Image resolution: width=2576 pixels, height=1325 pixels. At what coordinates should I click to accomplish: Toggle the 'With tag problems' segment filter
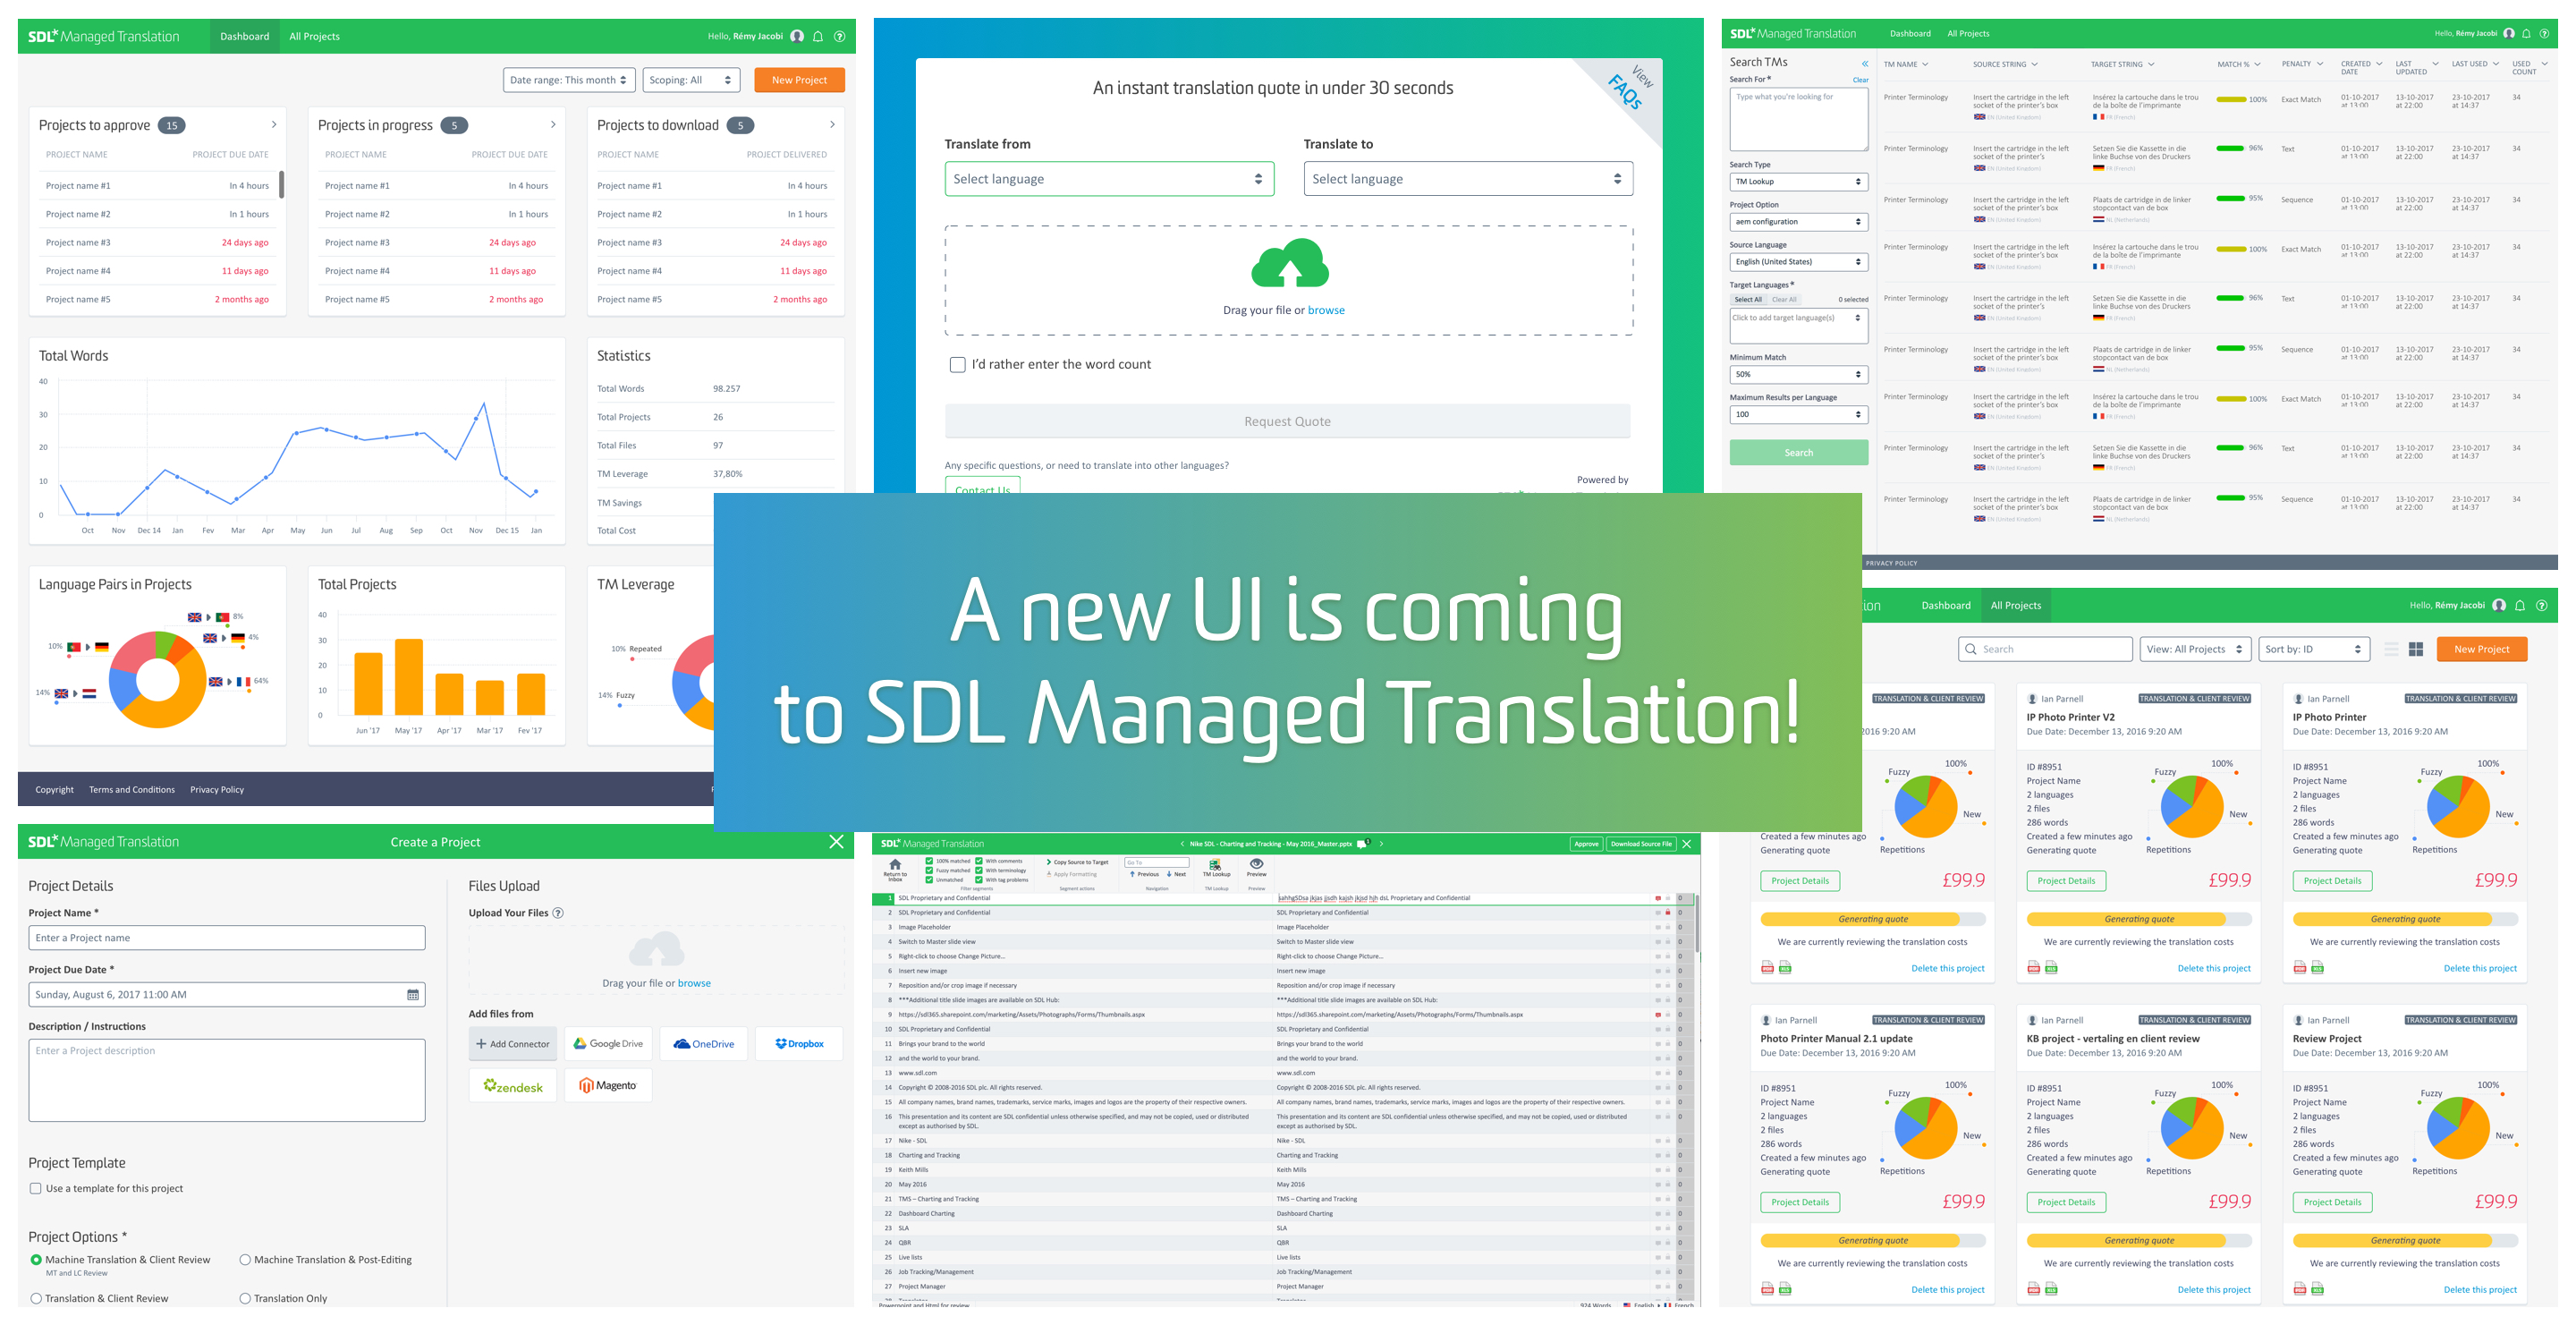click(979, 880)
